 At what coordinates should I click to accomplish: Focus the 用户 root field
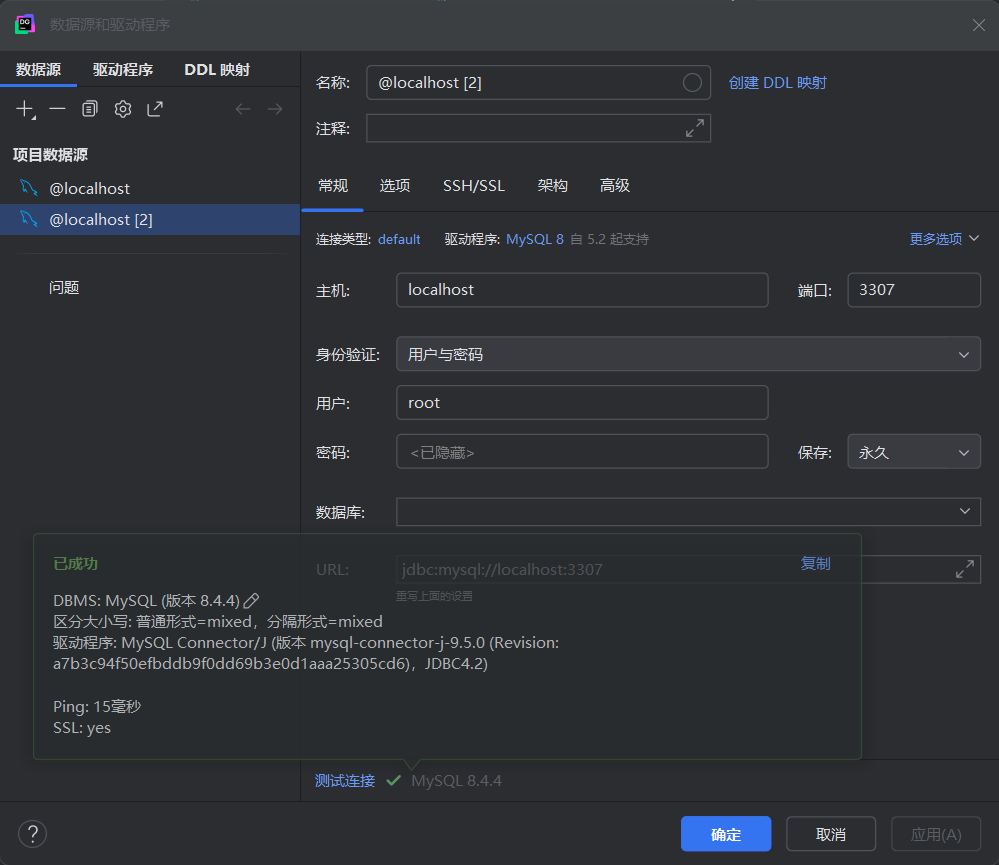click(582, 403)
